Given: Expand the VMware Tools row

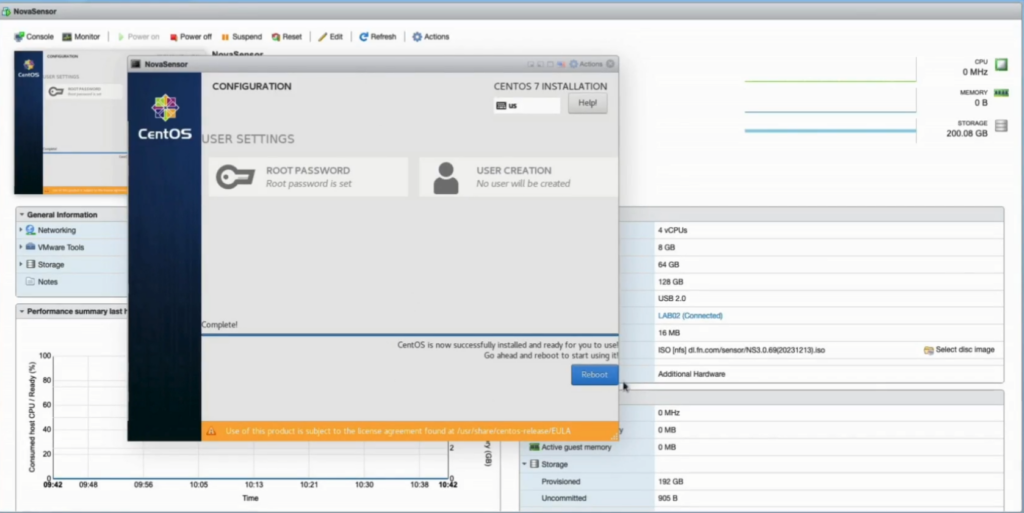Looking at the screenshot, I should [x=21, y=247].
